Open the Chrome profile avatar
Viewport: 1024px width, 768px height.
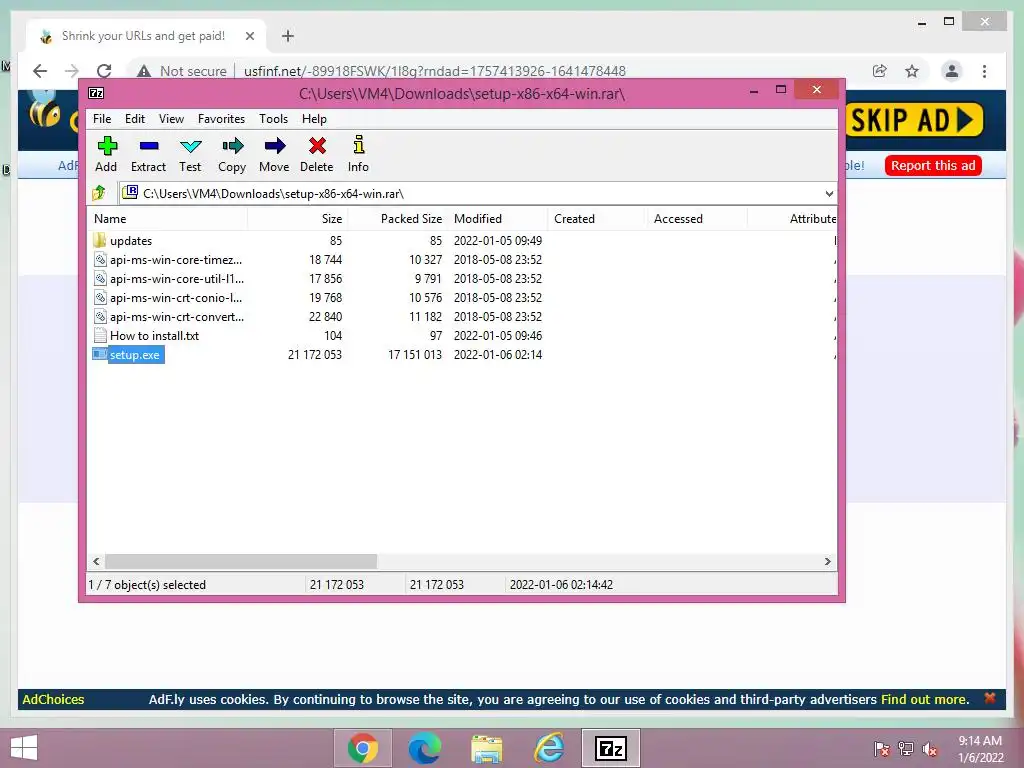[x=952, y=71]
